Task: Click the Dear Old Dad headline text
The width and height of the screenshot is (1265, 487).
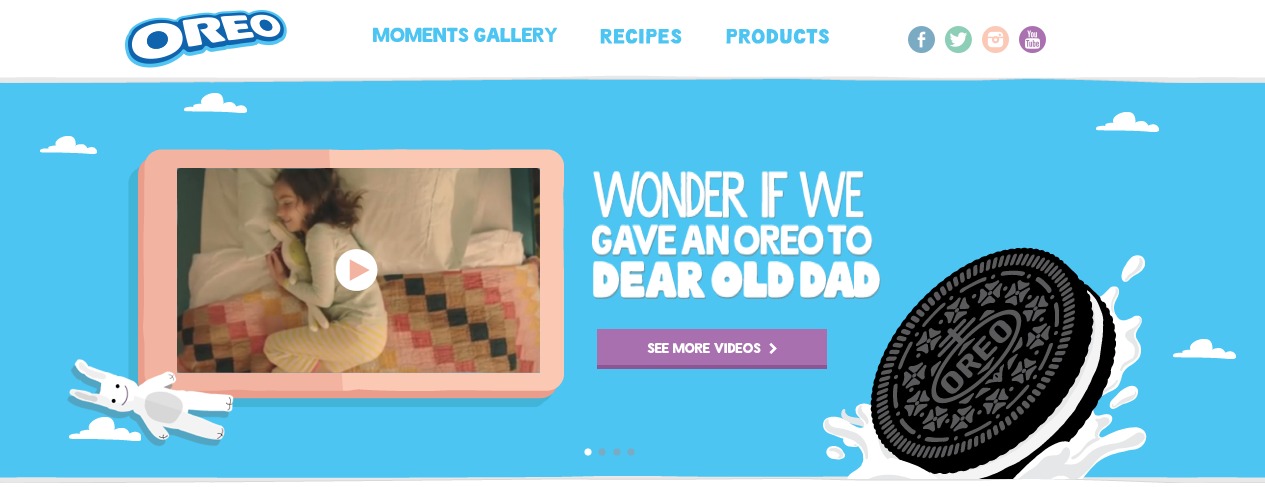Action: click(x=736, y=280)
